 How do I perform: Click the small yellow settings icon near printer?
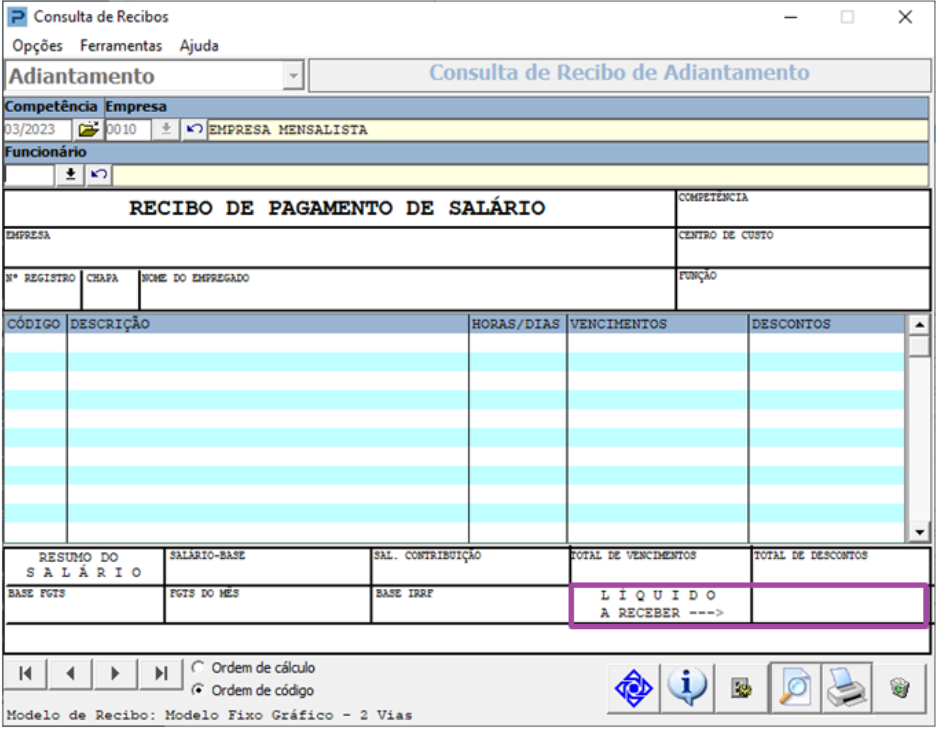(x=741, y=689)
